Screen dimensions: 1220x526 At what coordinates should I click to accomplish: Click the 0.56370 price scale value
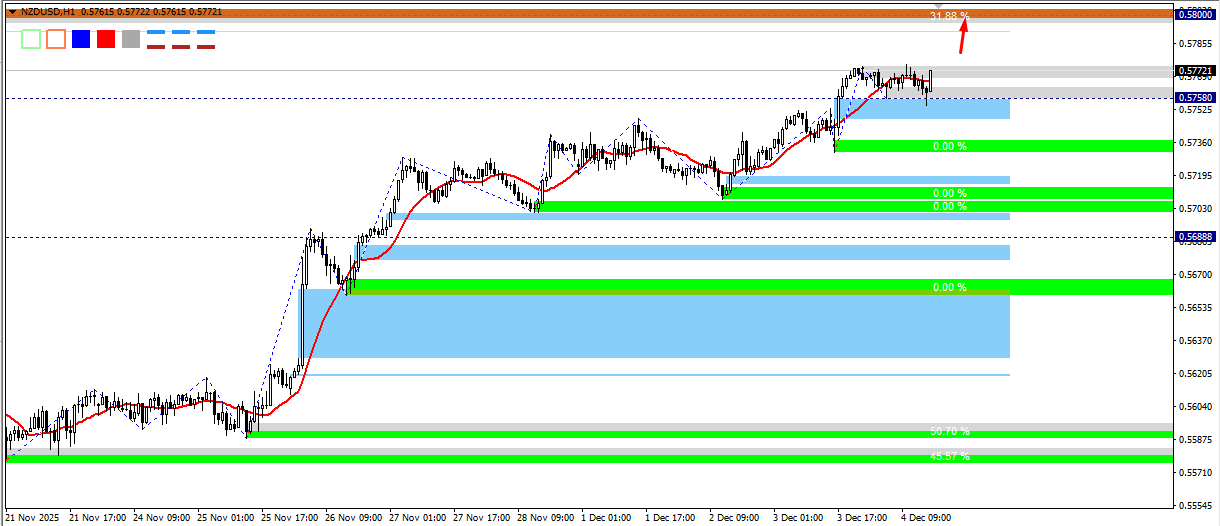point(1196,341)
